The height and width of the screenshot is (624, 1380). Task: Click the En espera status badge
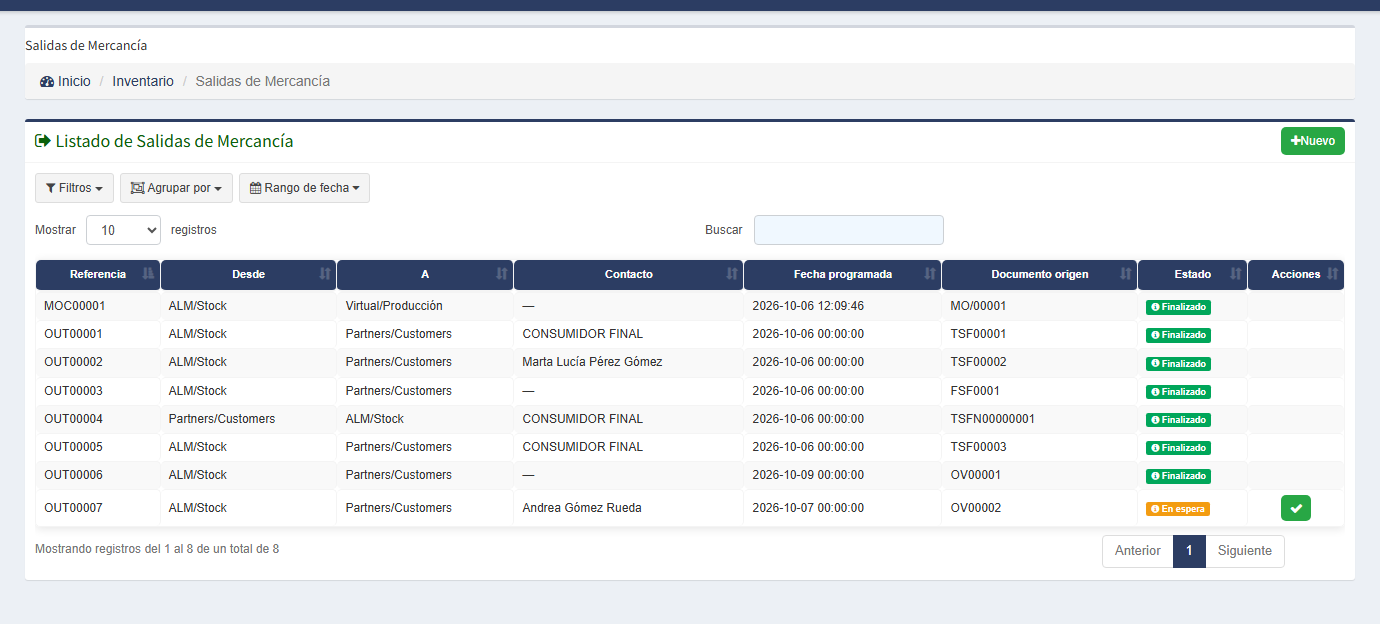(x=1178, y=509)
